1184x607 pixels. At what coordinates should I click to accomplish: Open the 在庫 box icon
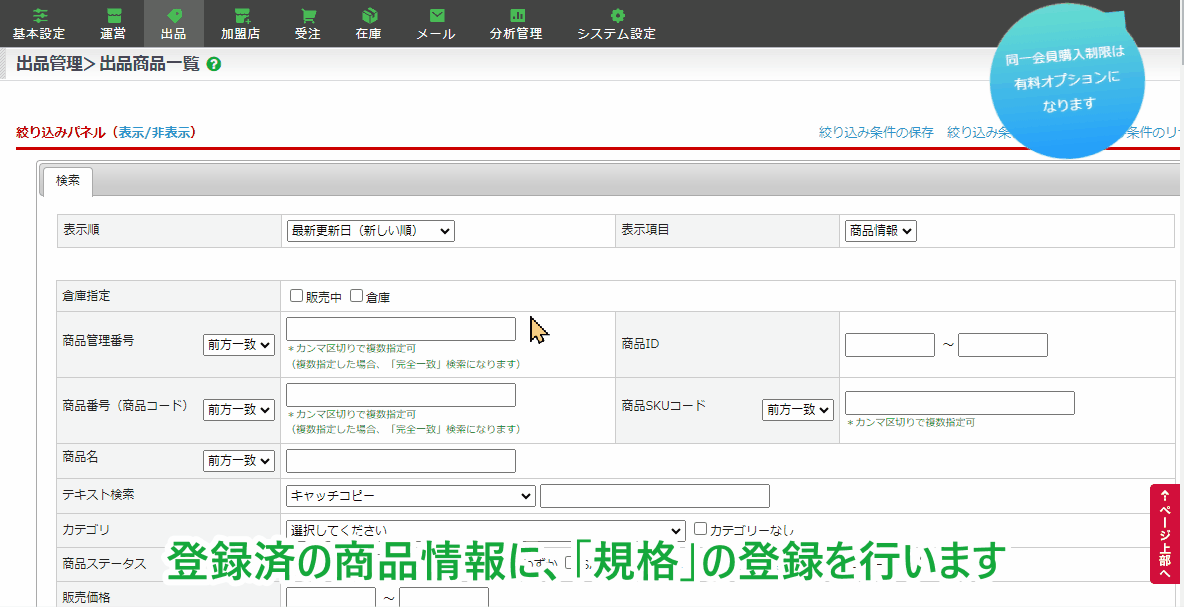coord(369,16)
